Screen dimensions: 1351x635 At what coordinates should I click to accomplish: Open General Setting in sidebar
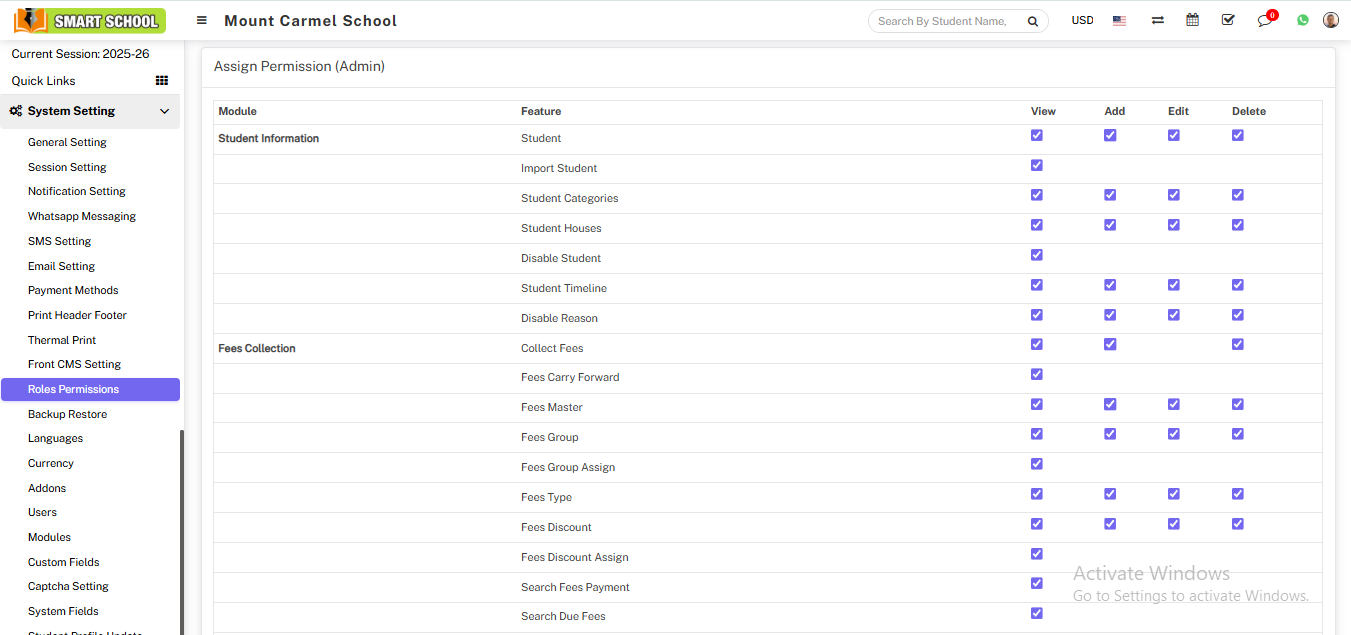pyautogui.click(x=67, y=142)
